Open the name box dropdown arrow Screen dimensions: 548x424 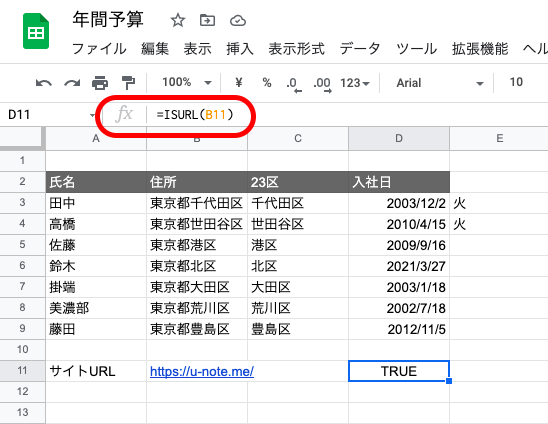pos(93,115)
